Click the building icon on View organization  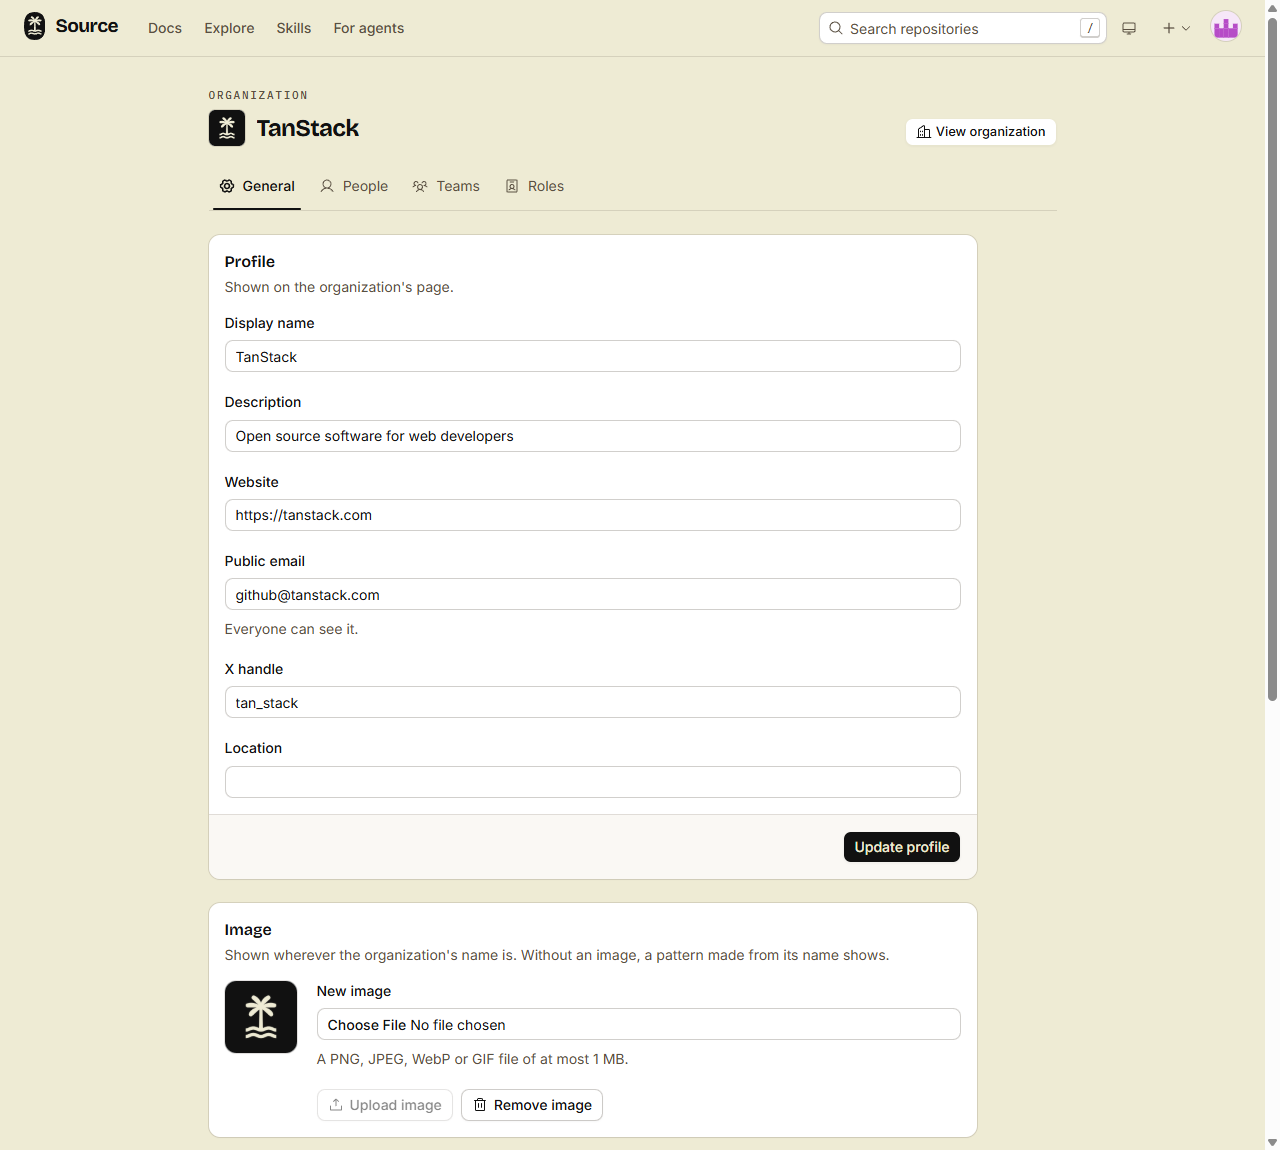924,132
